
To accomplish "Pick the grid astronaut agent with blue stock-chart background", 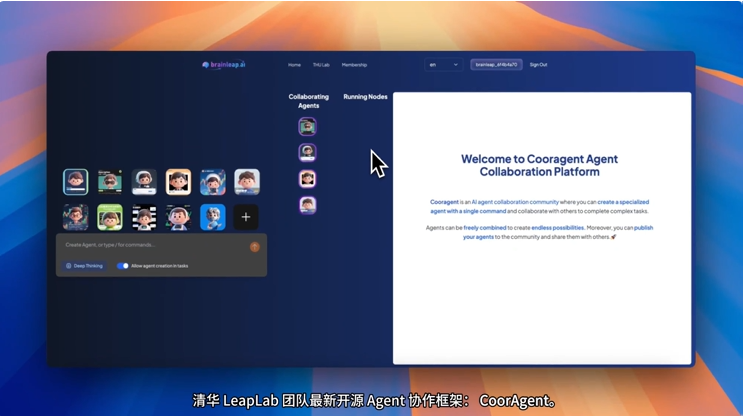I will coord(213,182).
